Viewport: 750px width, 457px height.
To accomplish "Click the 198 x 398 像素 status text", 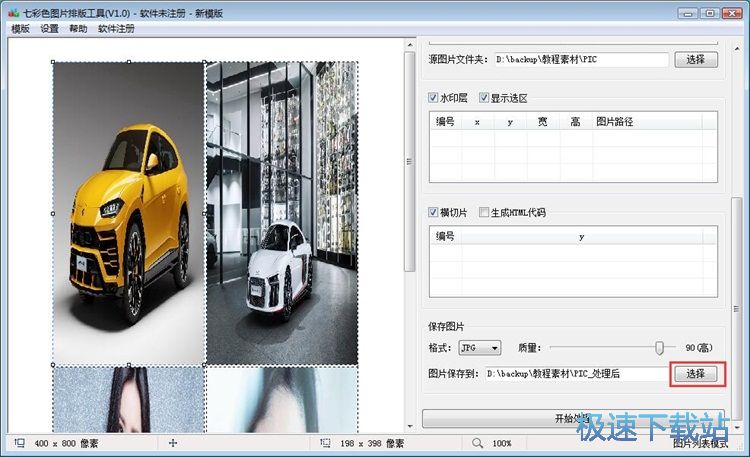I will pos(372,444).
